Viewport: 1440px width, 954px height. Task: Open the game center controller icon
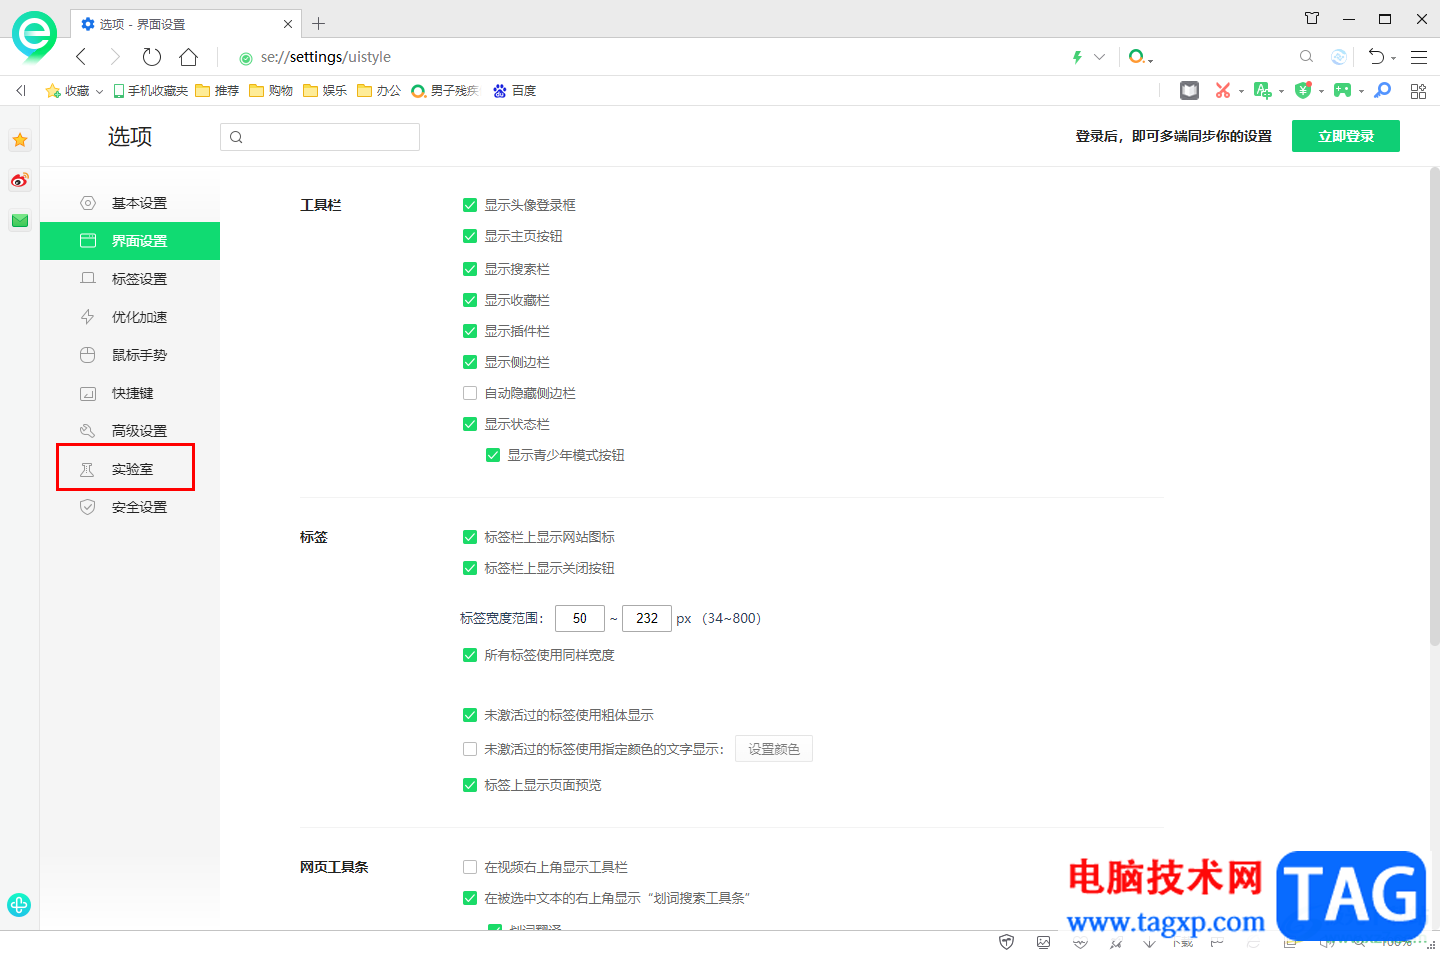pos(1343,90)
